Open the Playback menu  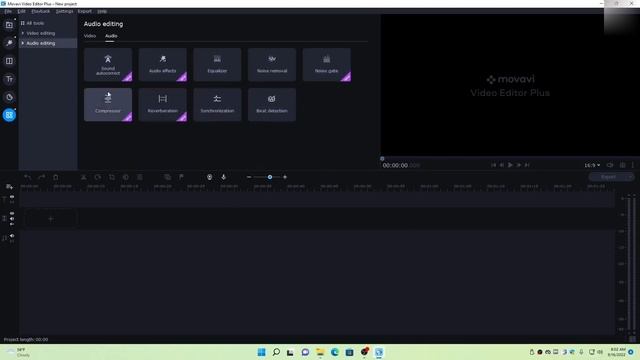point(40,11)
